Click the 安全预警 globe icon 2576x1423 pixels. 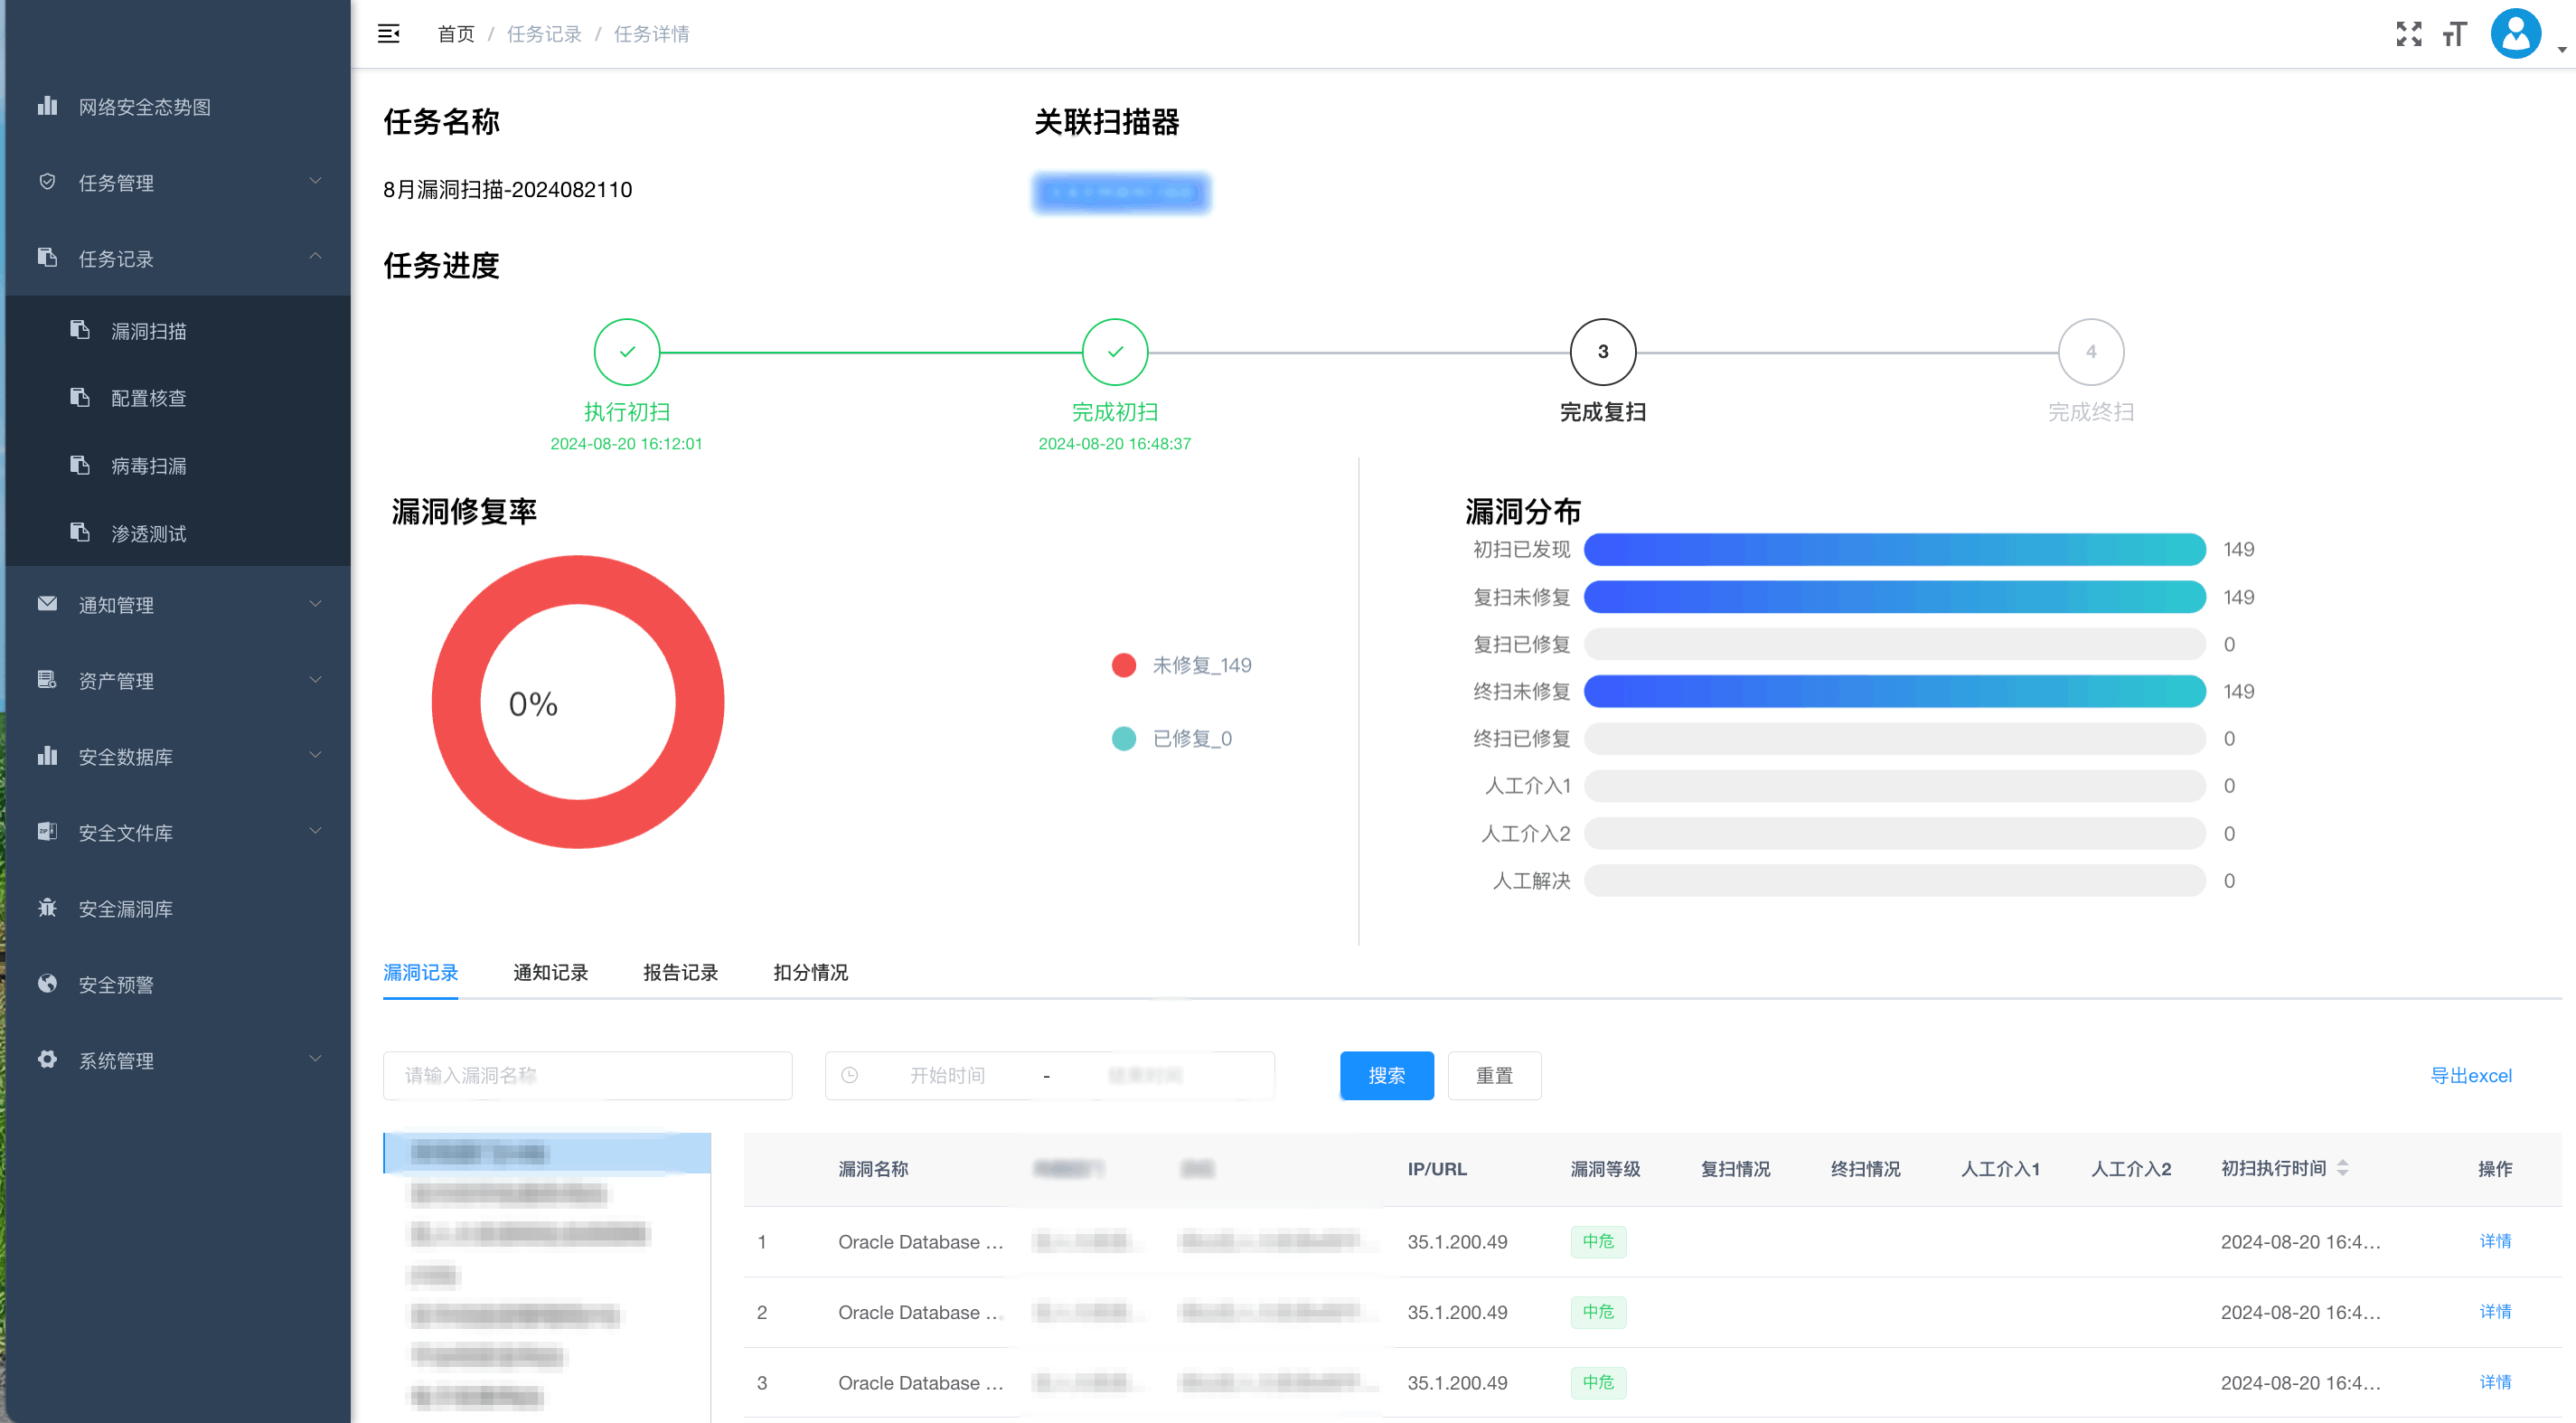click(47, 983)
